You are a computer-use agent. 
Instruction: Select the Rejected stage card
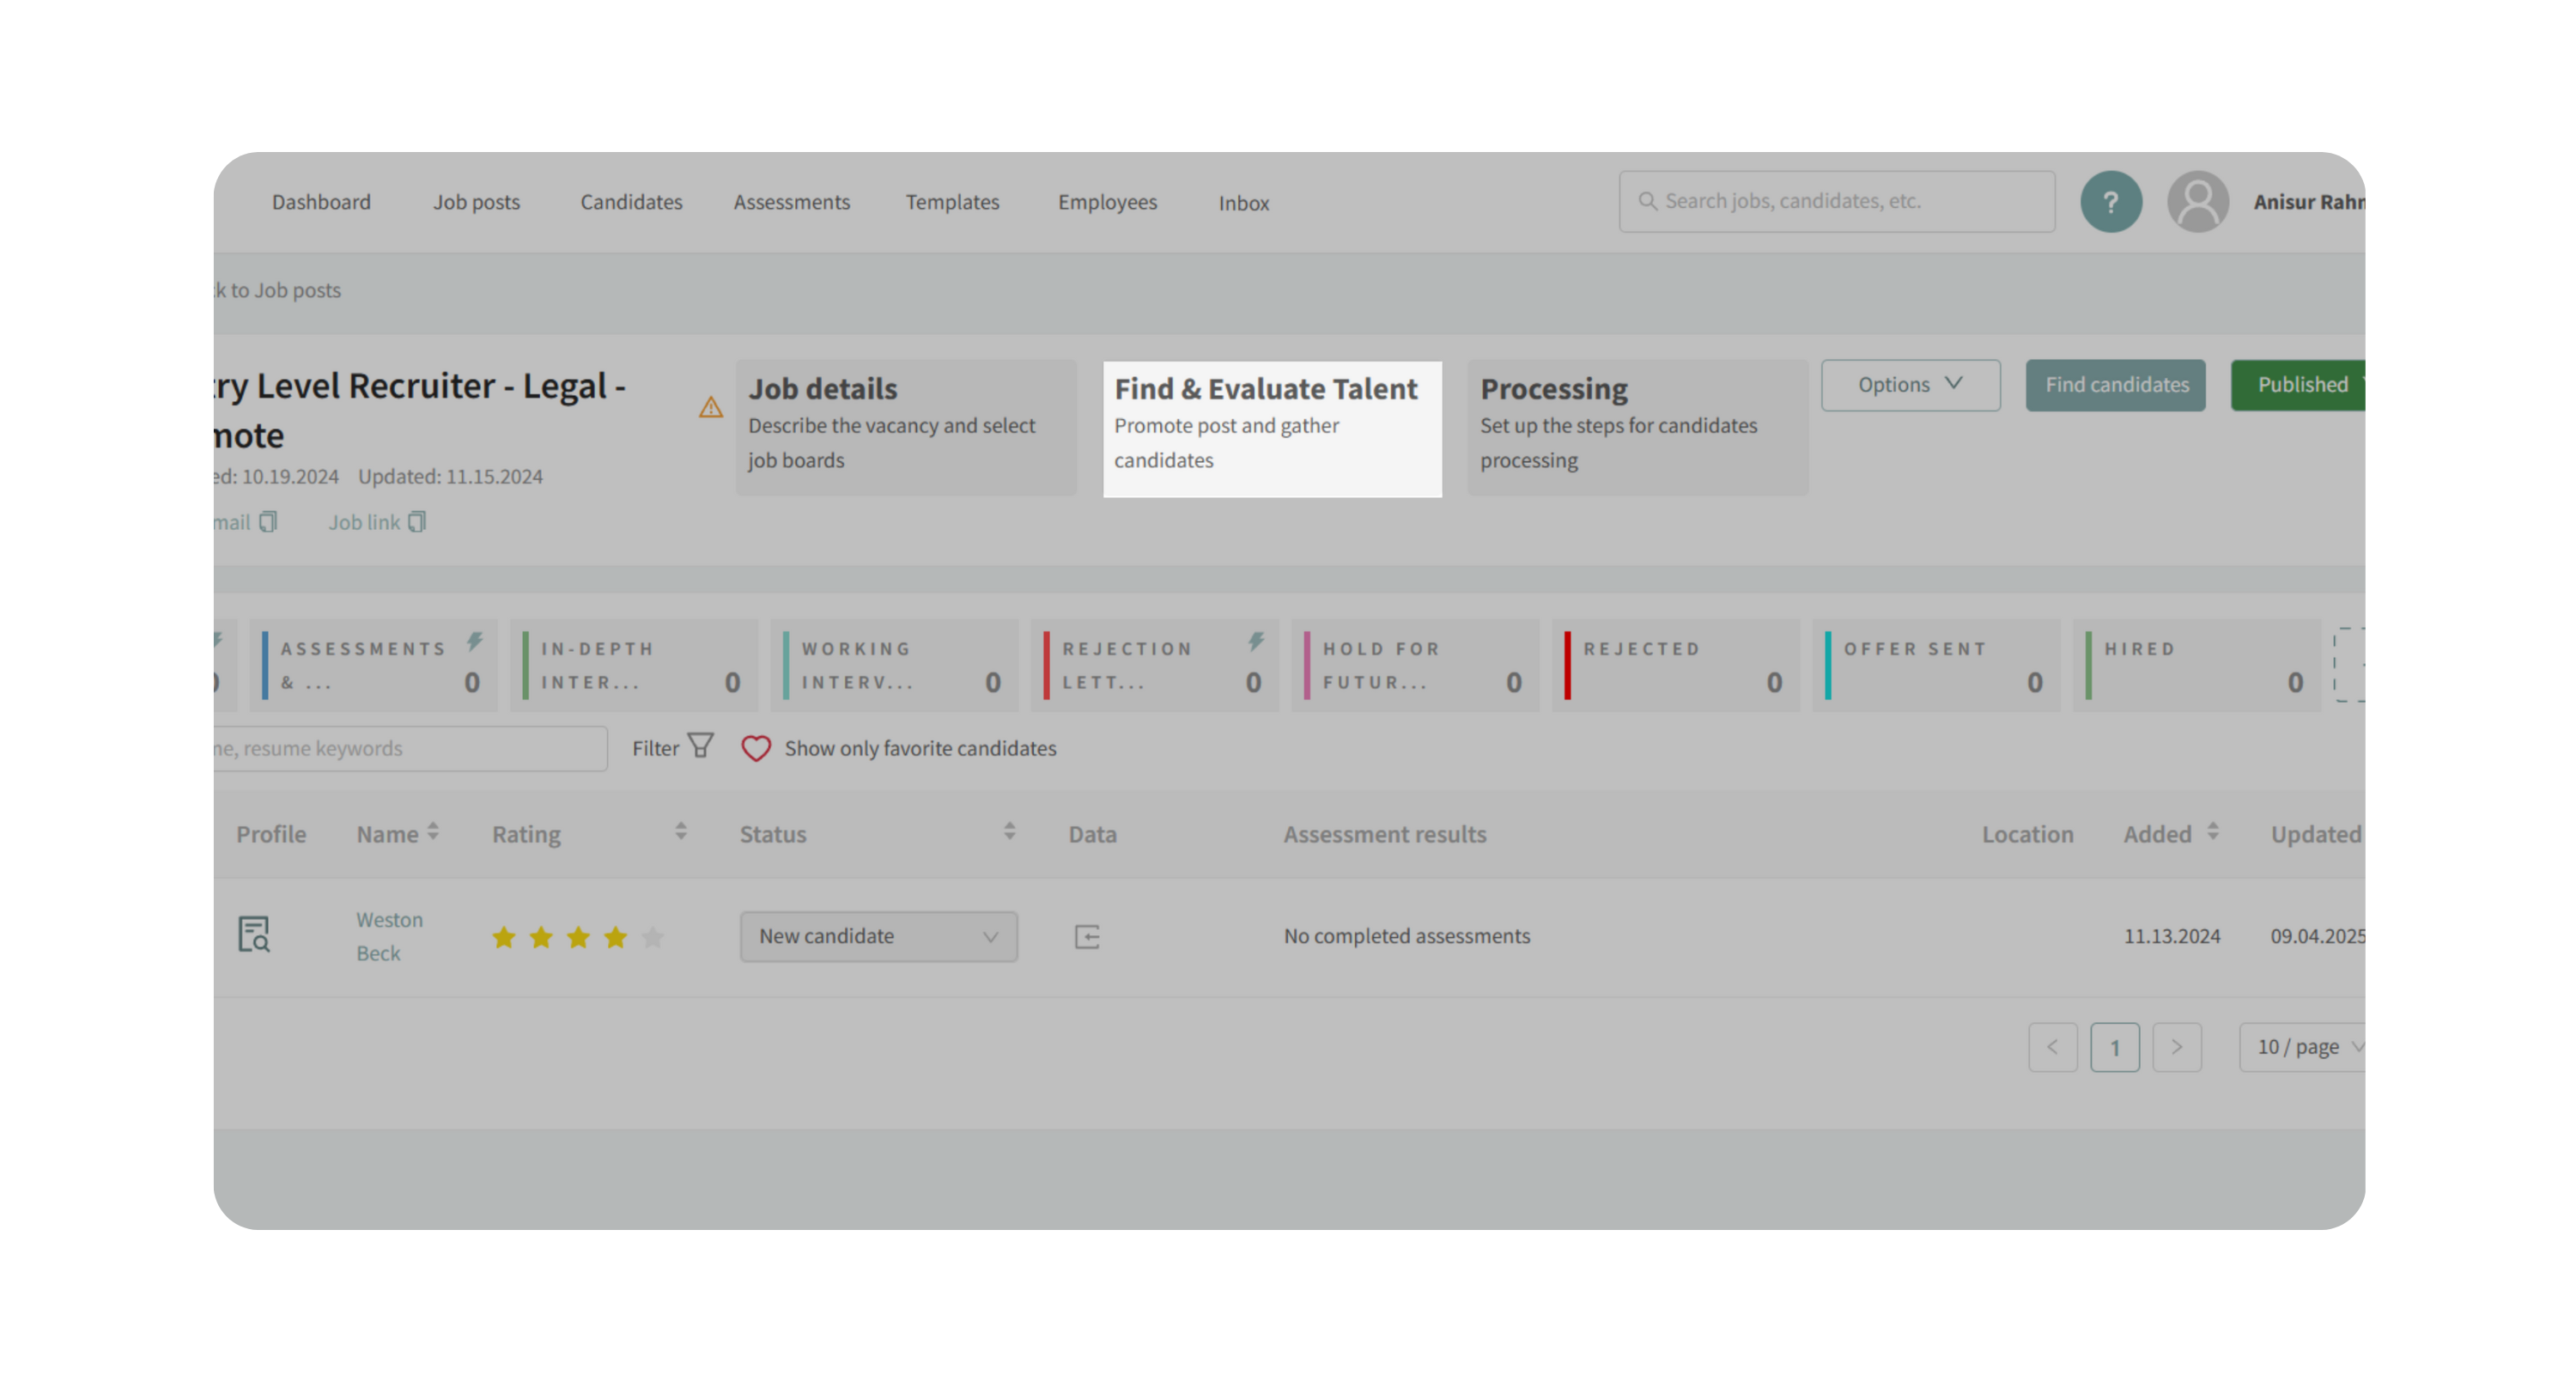tap(1675, 665)
